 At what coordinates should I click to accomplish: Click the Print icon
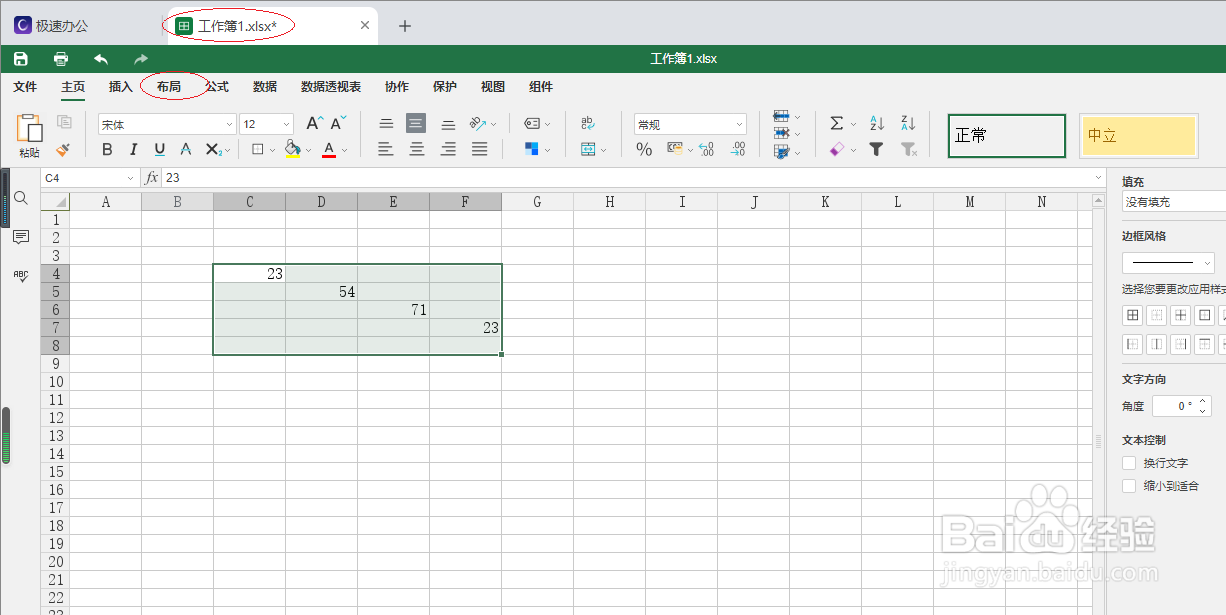click(61, 59)
